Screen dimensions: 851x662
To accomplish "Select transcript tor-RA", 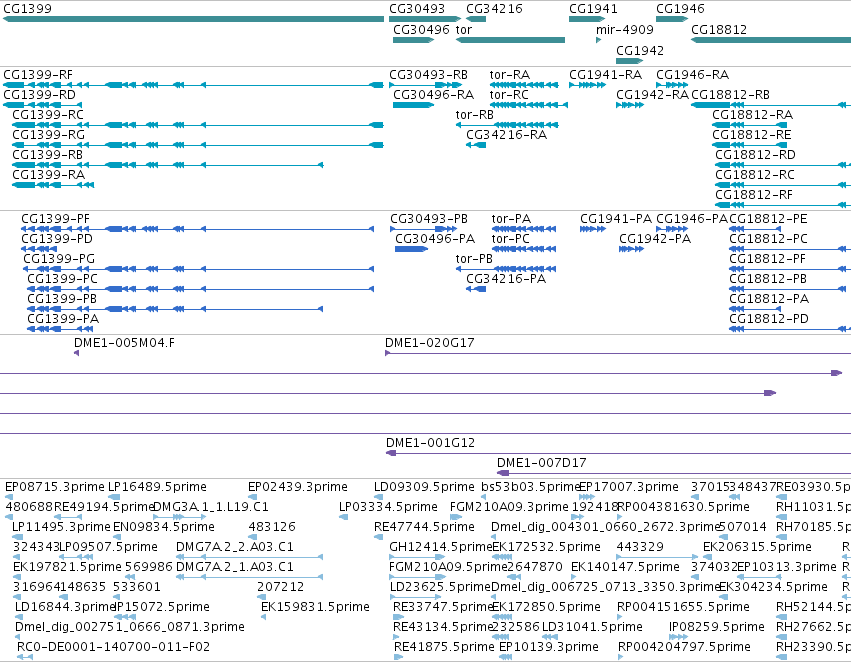I will click(524, 85).
